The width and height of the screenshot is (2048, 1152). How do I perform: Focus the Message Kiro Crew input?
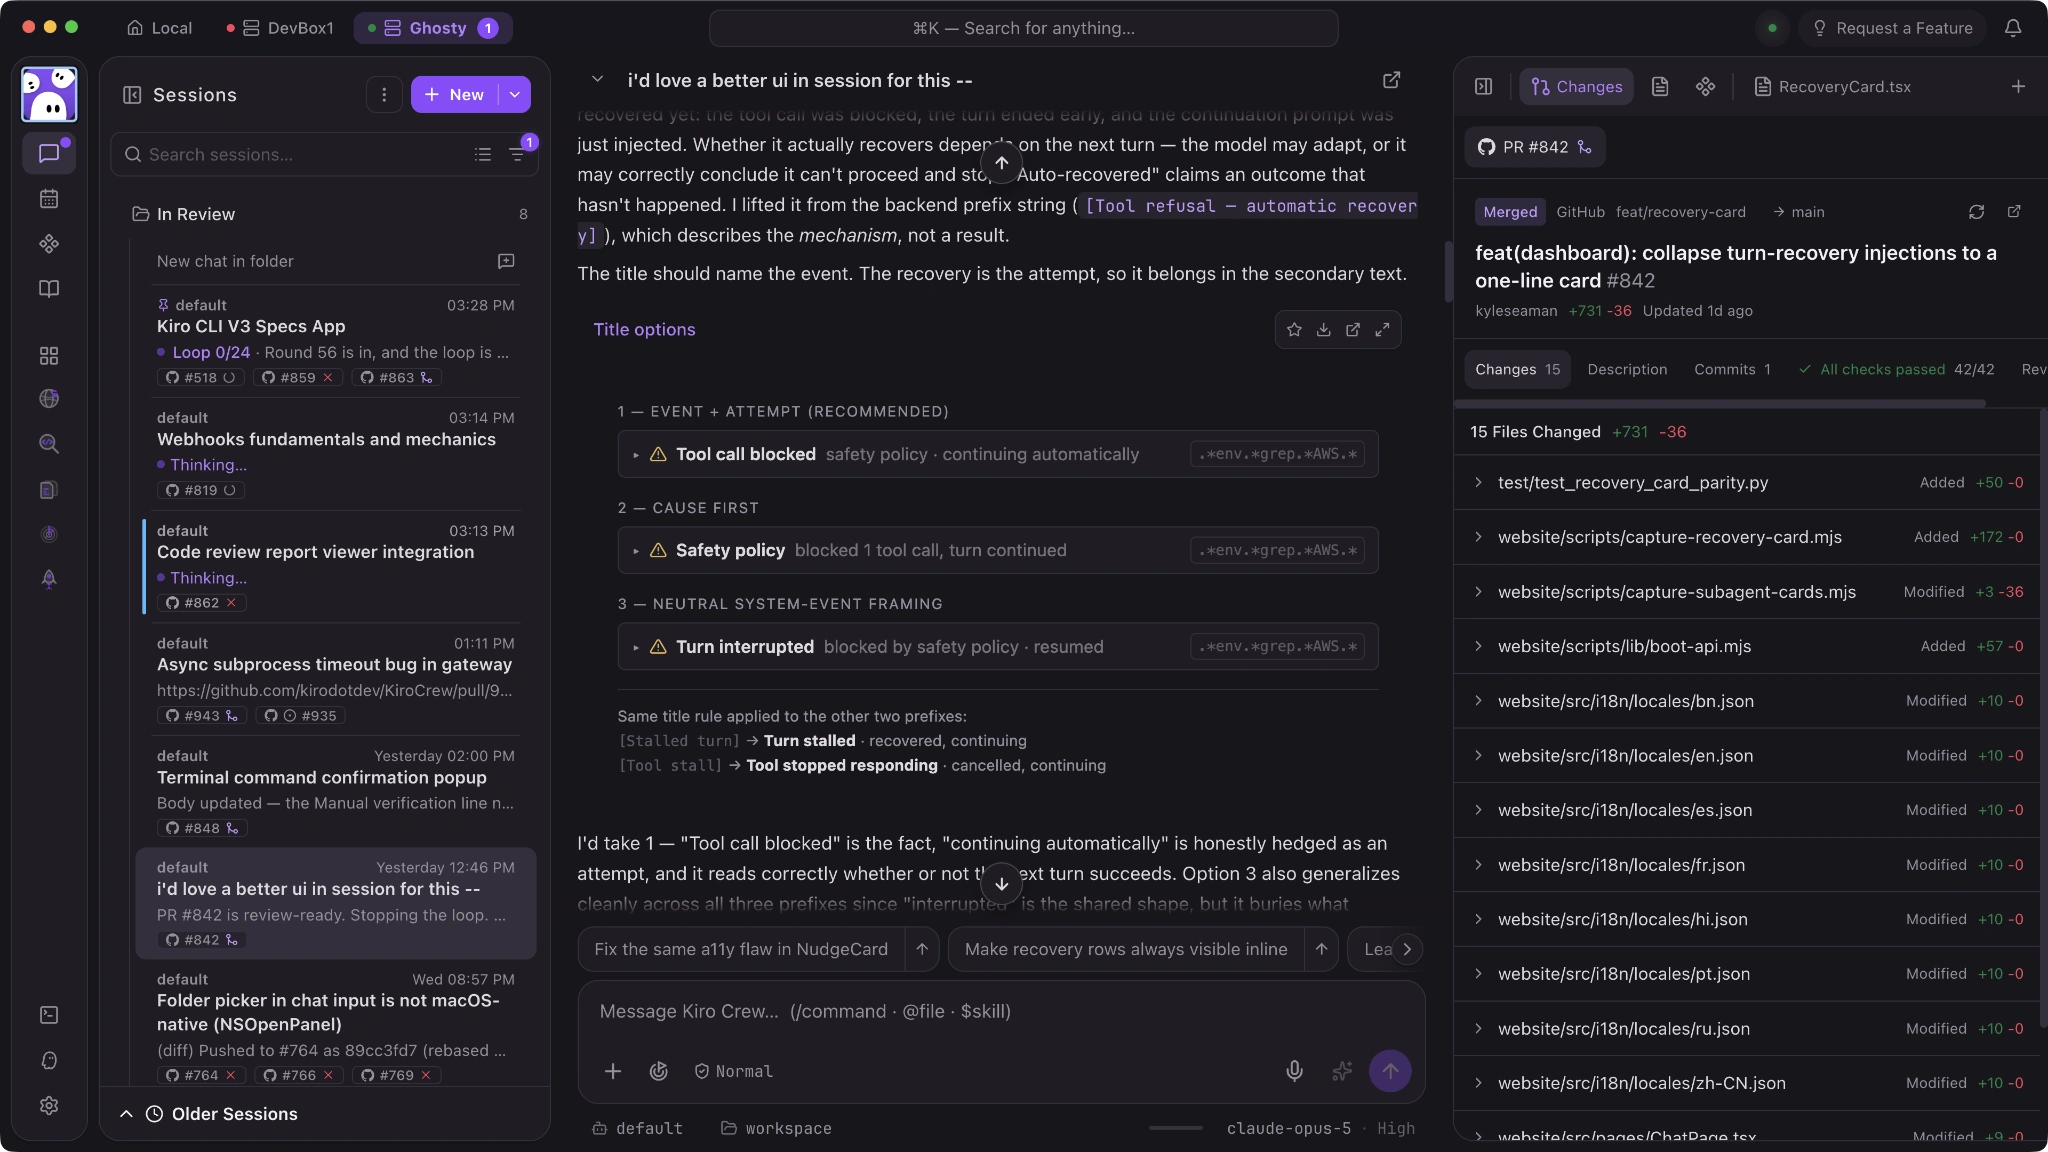point(1000,1012)
